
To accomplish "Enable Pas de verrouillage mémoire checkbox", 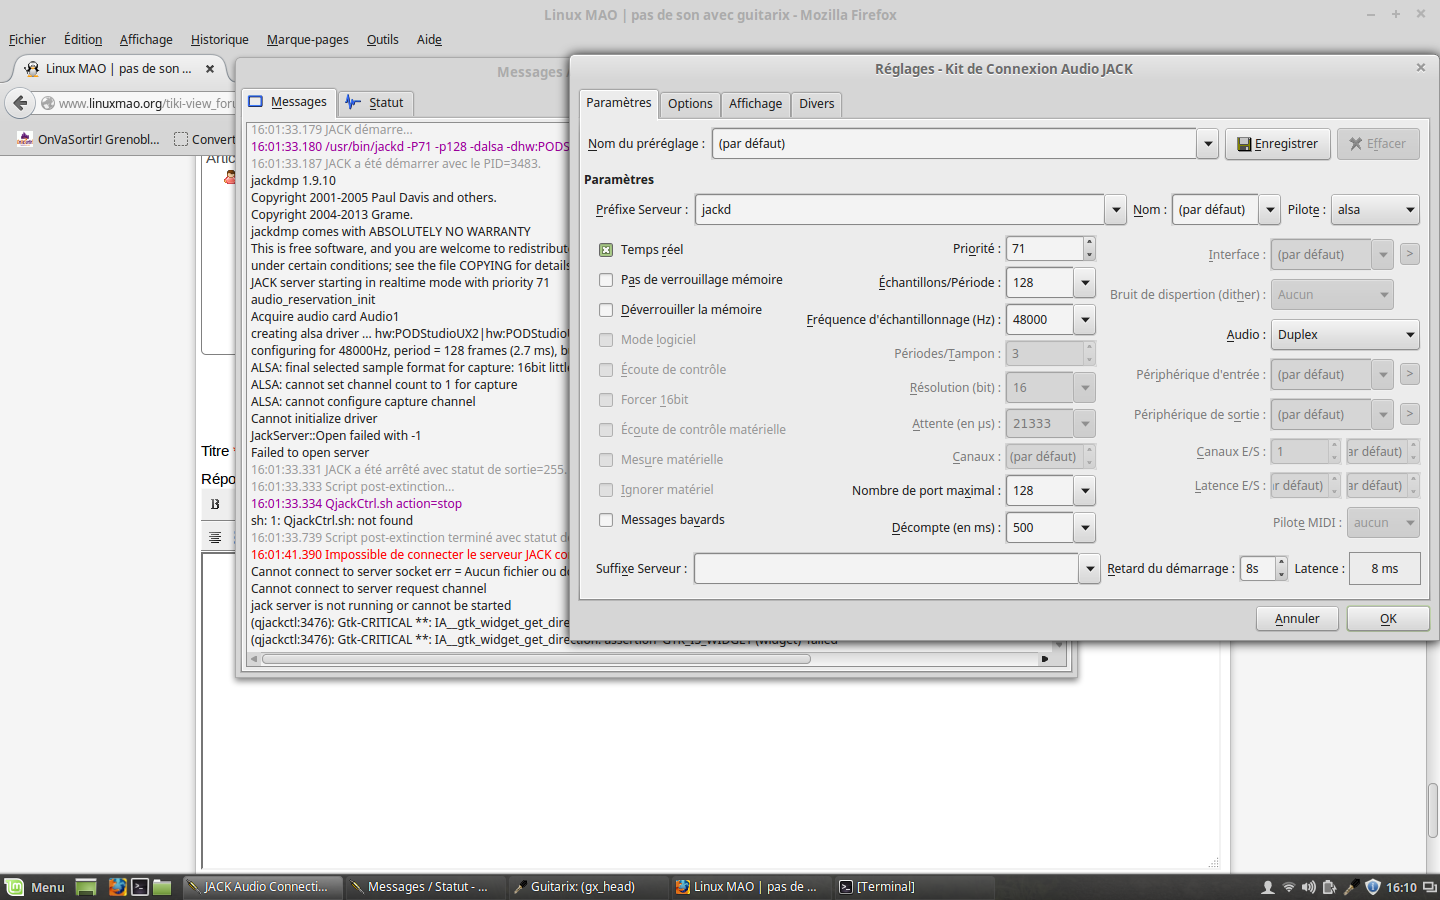I will click(x=606, y=280).
